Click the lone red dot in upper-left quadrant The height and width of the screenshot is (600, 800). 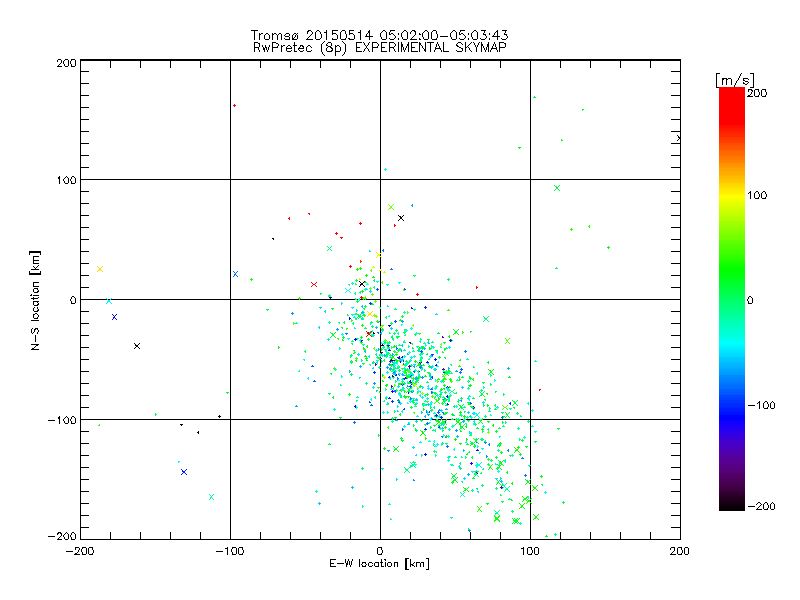click(234, 106)
